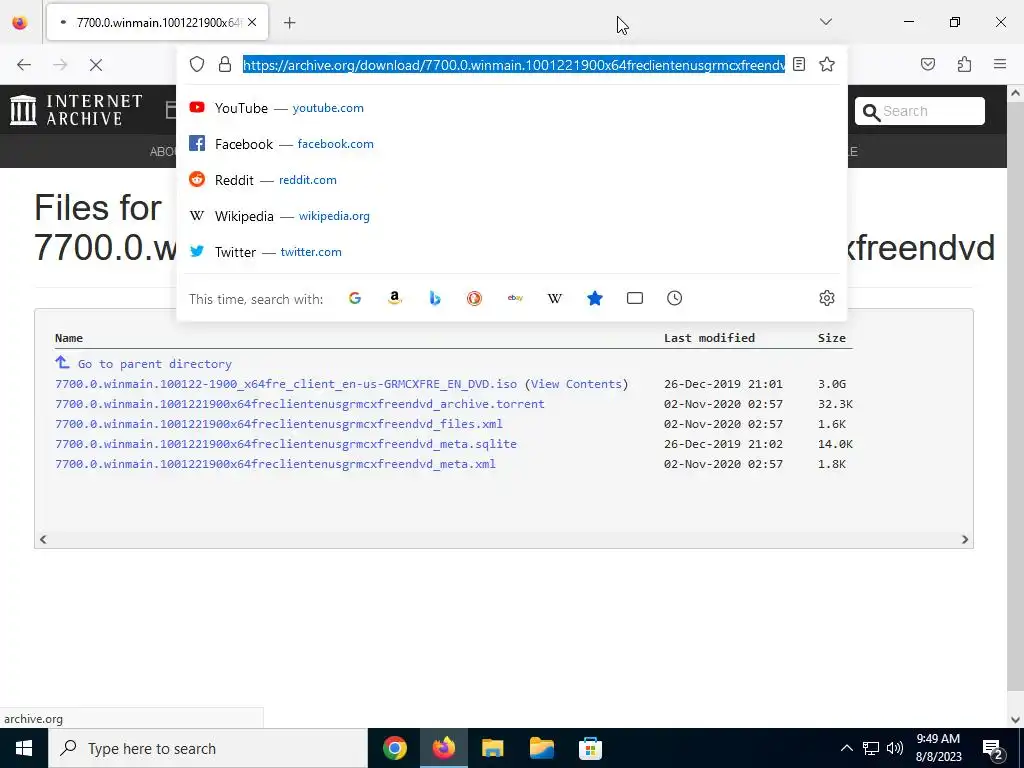
Task: Choose Twitter suggestion in dropdown
Action: coord(512,251)
